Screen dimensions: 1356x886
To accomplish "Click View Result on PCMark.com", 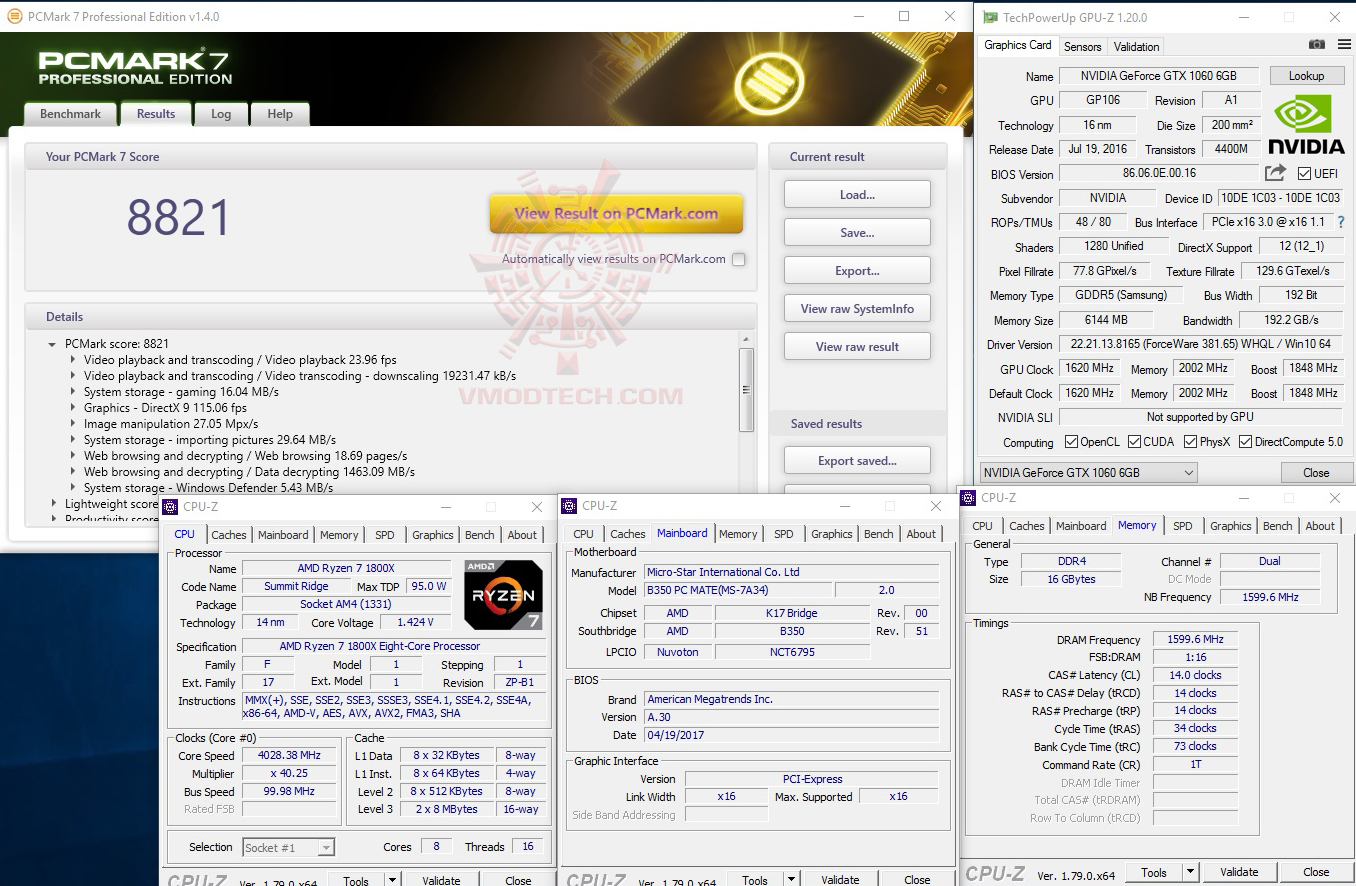I will click(x=615, y=213).
